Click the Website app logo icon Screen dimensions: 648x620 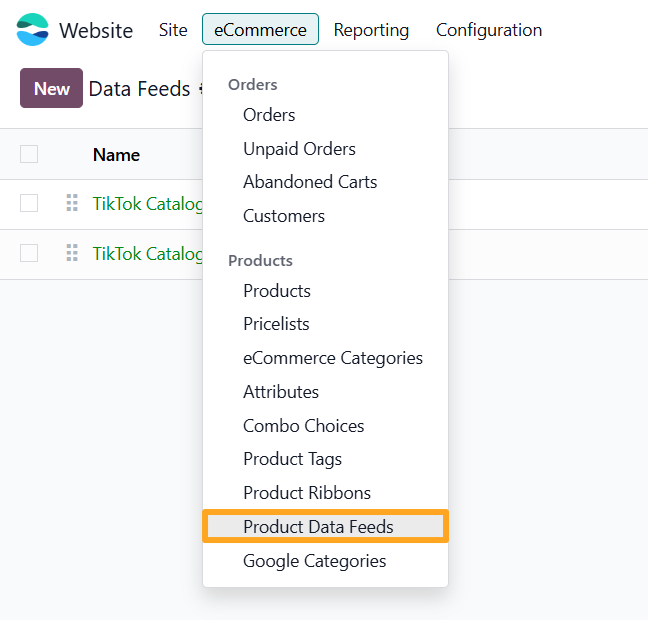click(33, 30)
